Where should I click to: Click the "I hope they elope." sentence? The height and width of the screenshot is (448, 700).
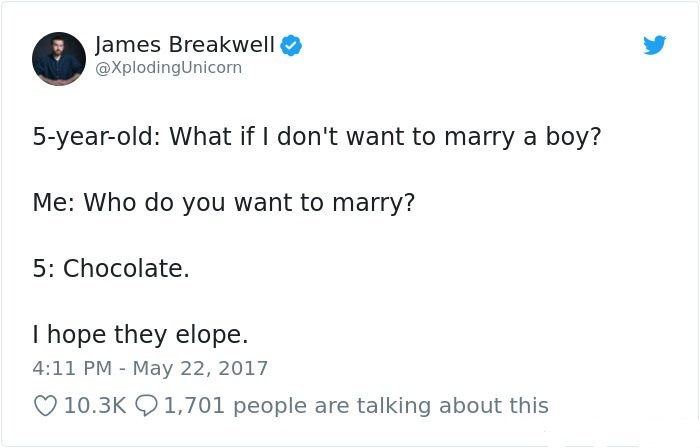click(x=140, y=335)
